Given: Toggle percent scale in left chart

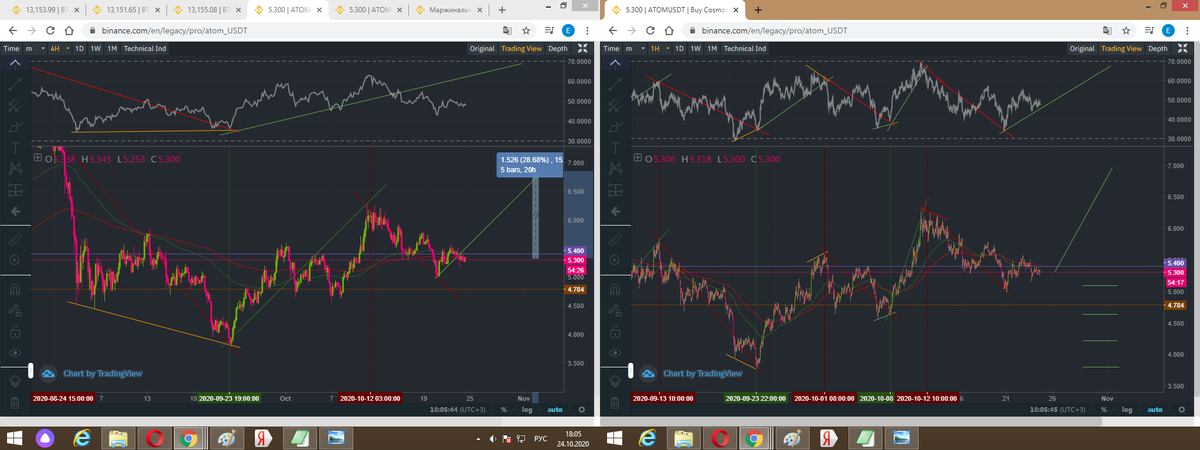Looking at the screenshot, I should point(504,409).
